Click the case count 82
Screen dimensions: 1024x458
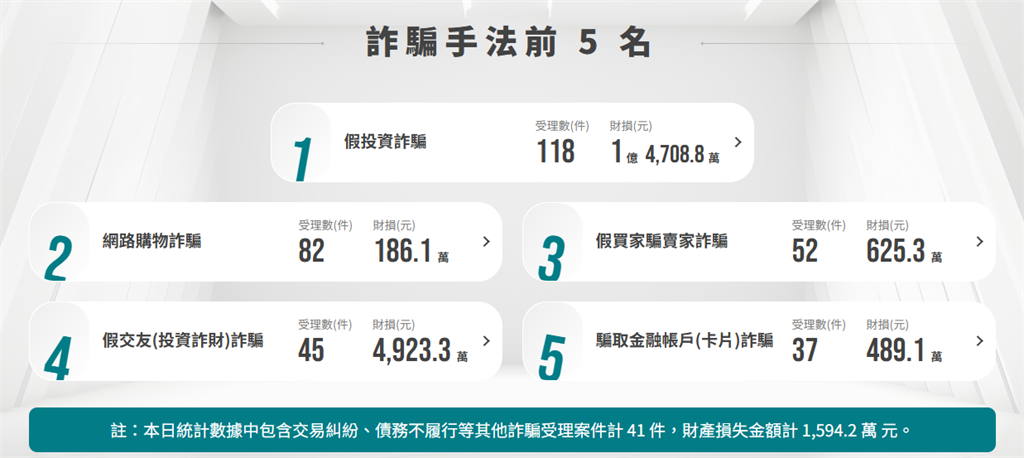[x=312, y=251]
